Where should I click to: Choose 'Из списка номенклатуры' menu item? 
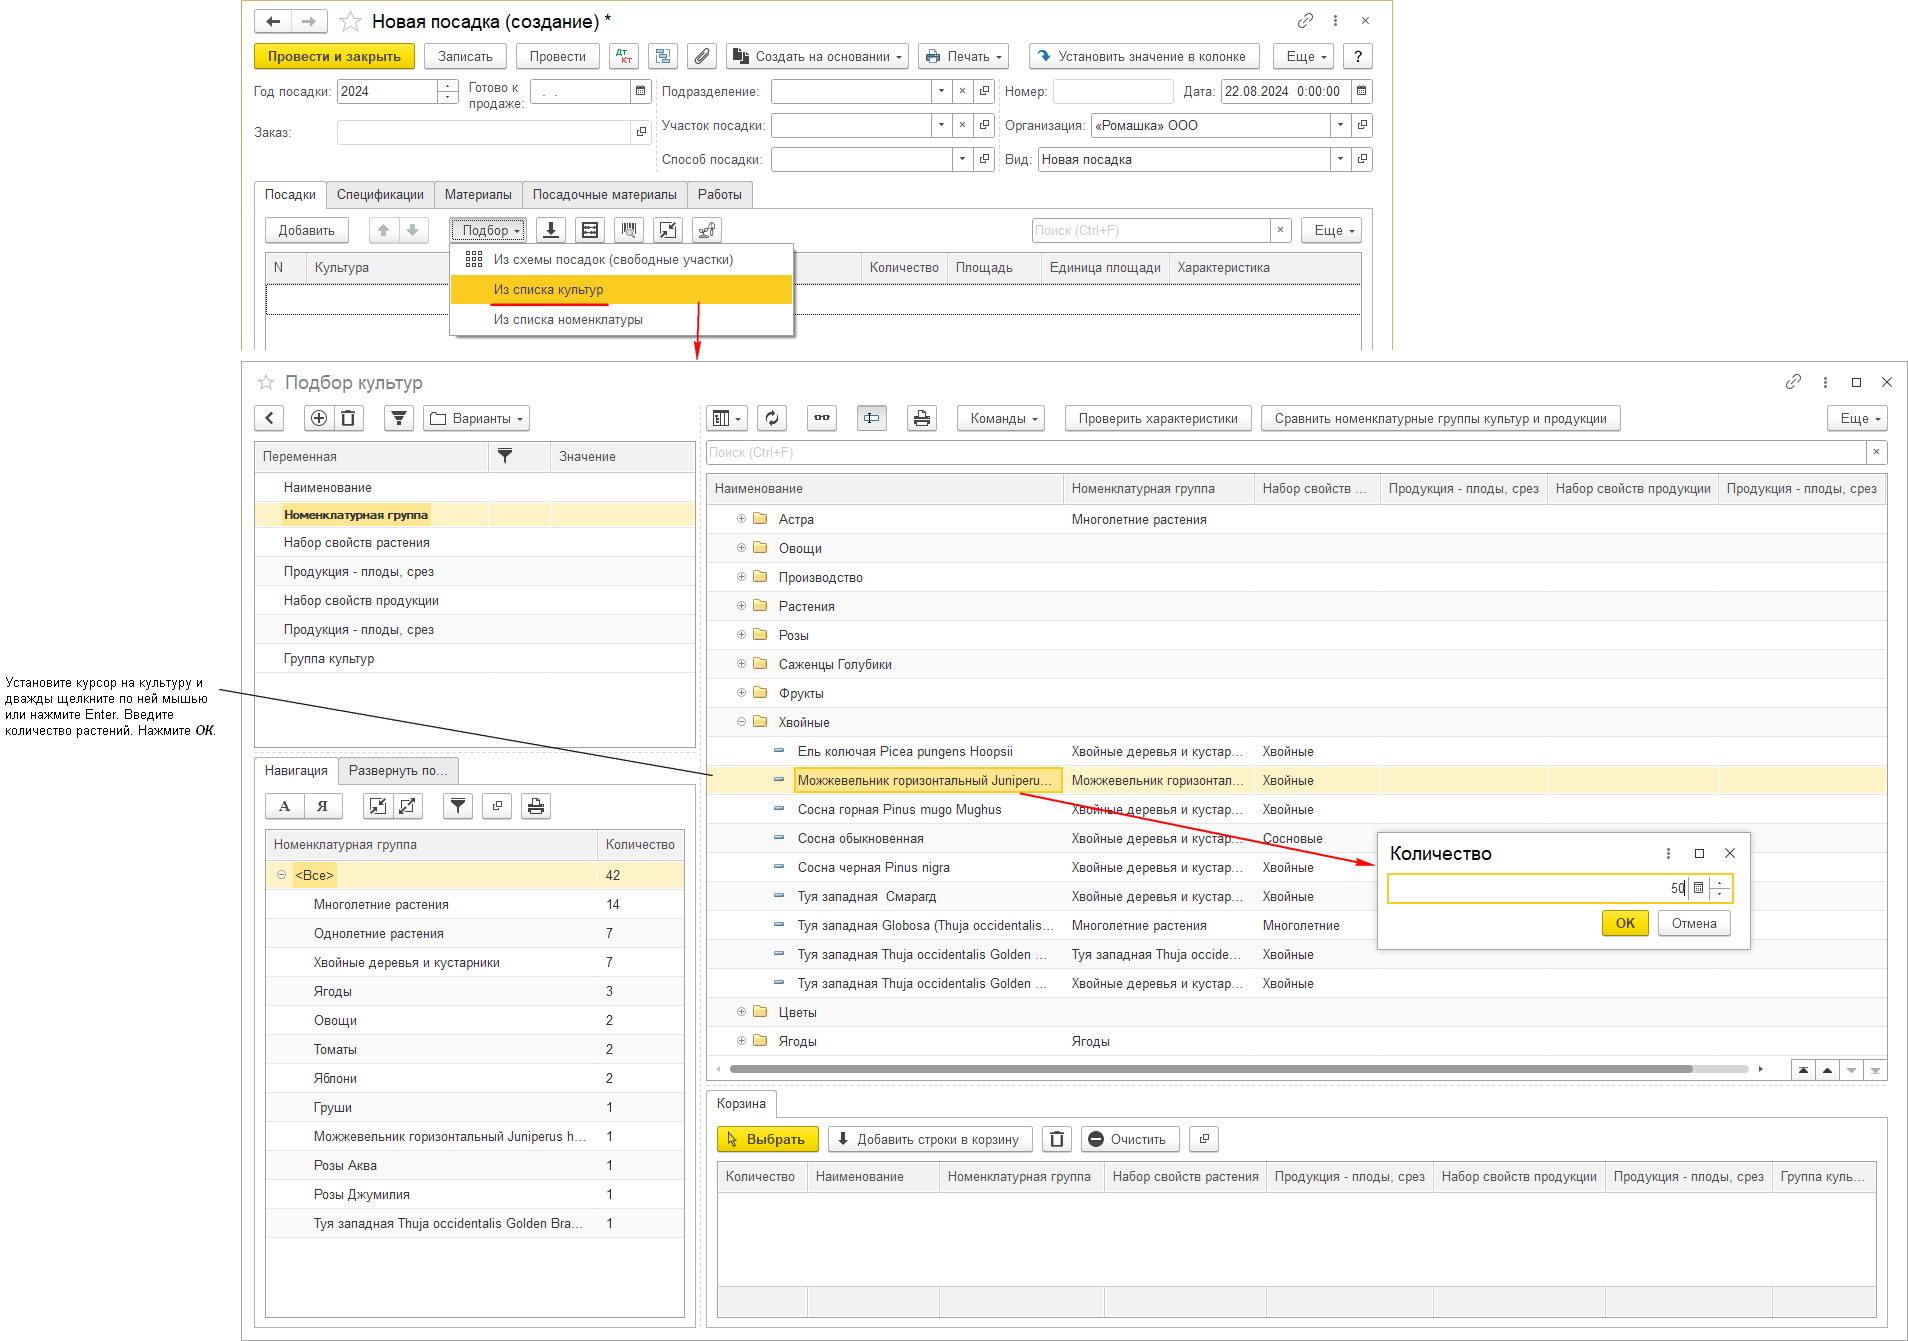[x=567, y=320]
